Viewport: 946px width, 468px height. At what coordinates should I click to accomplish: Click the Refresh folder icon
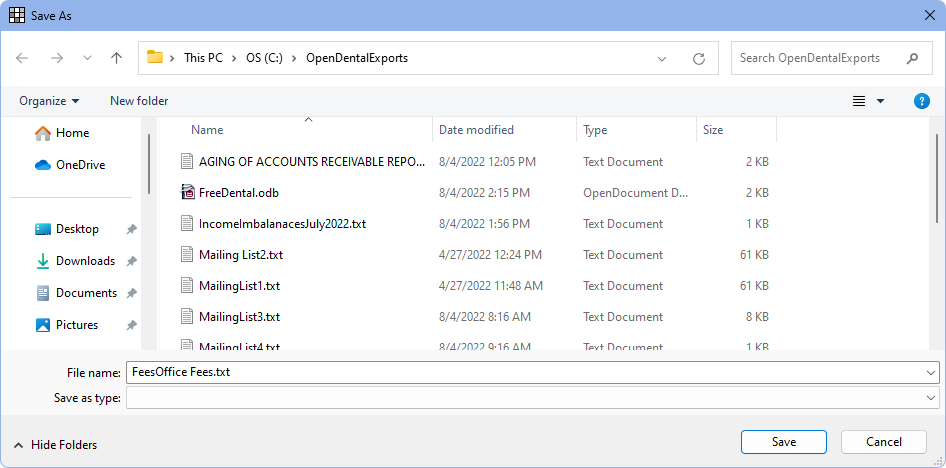(x=699, y=58)
